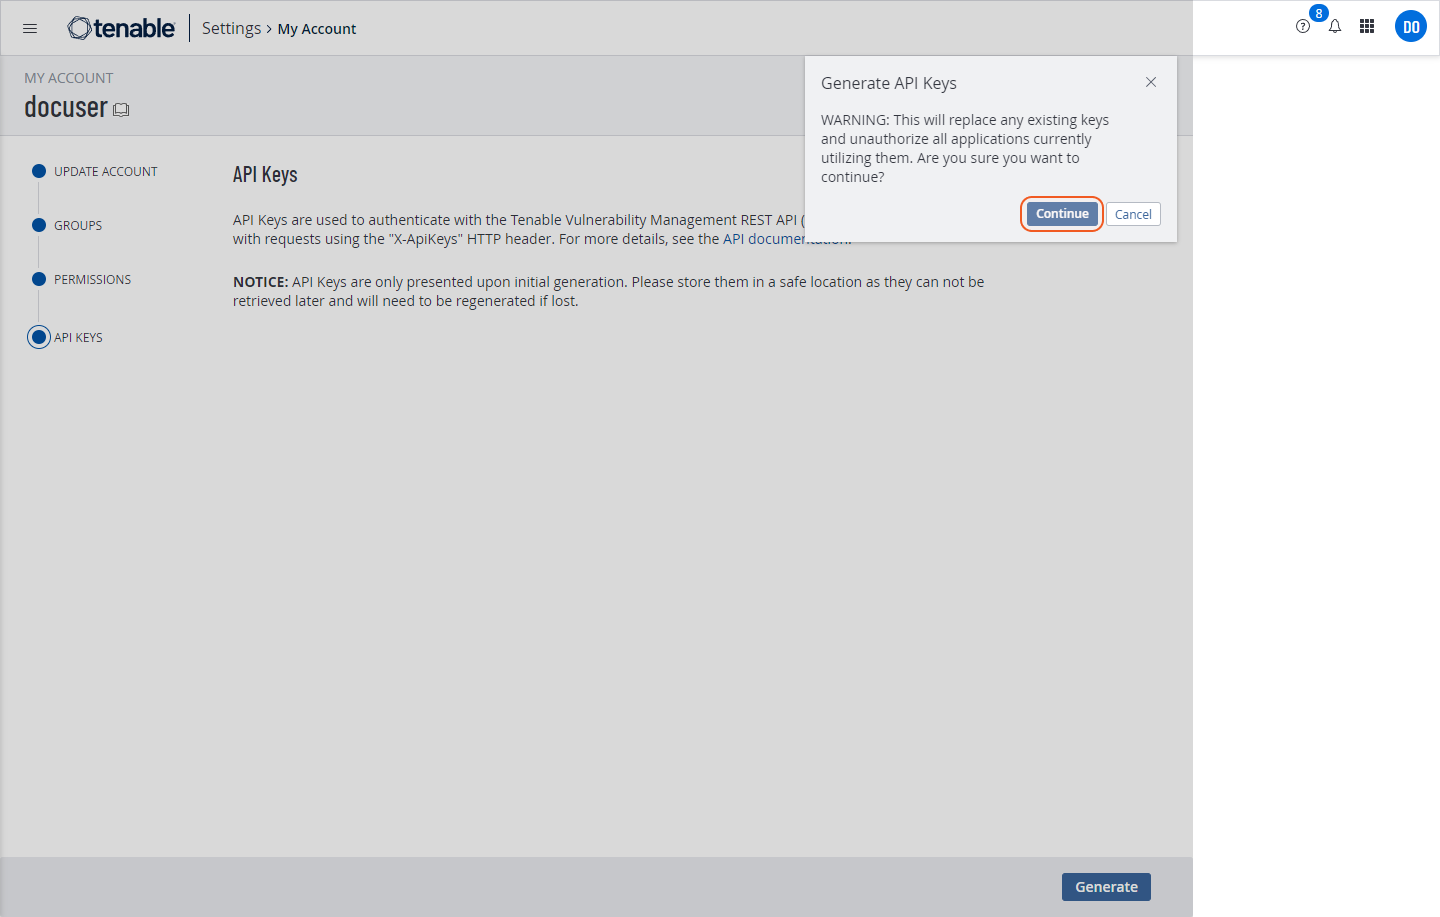Click the Generate API Keys dialog title
The width and height of the screenshot is (1440, 917).
(889, 83)
